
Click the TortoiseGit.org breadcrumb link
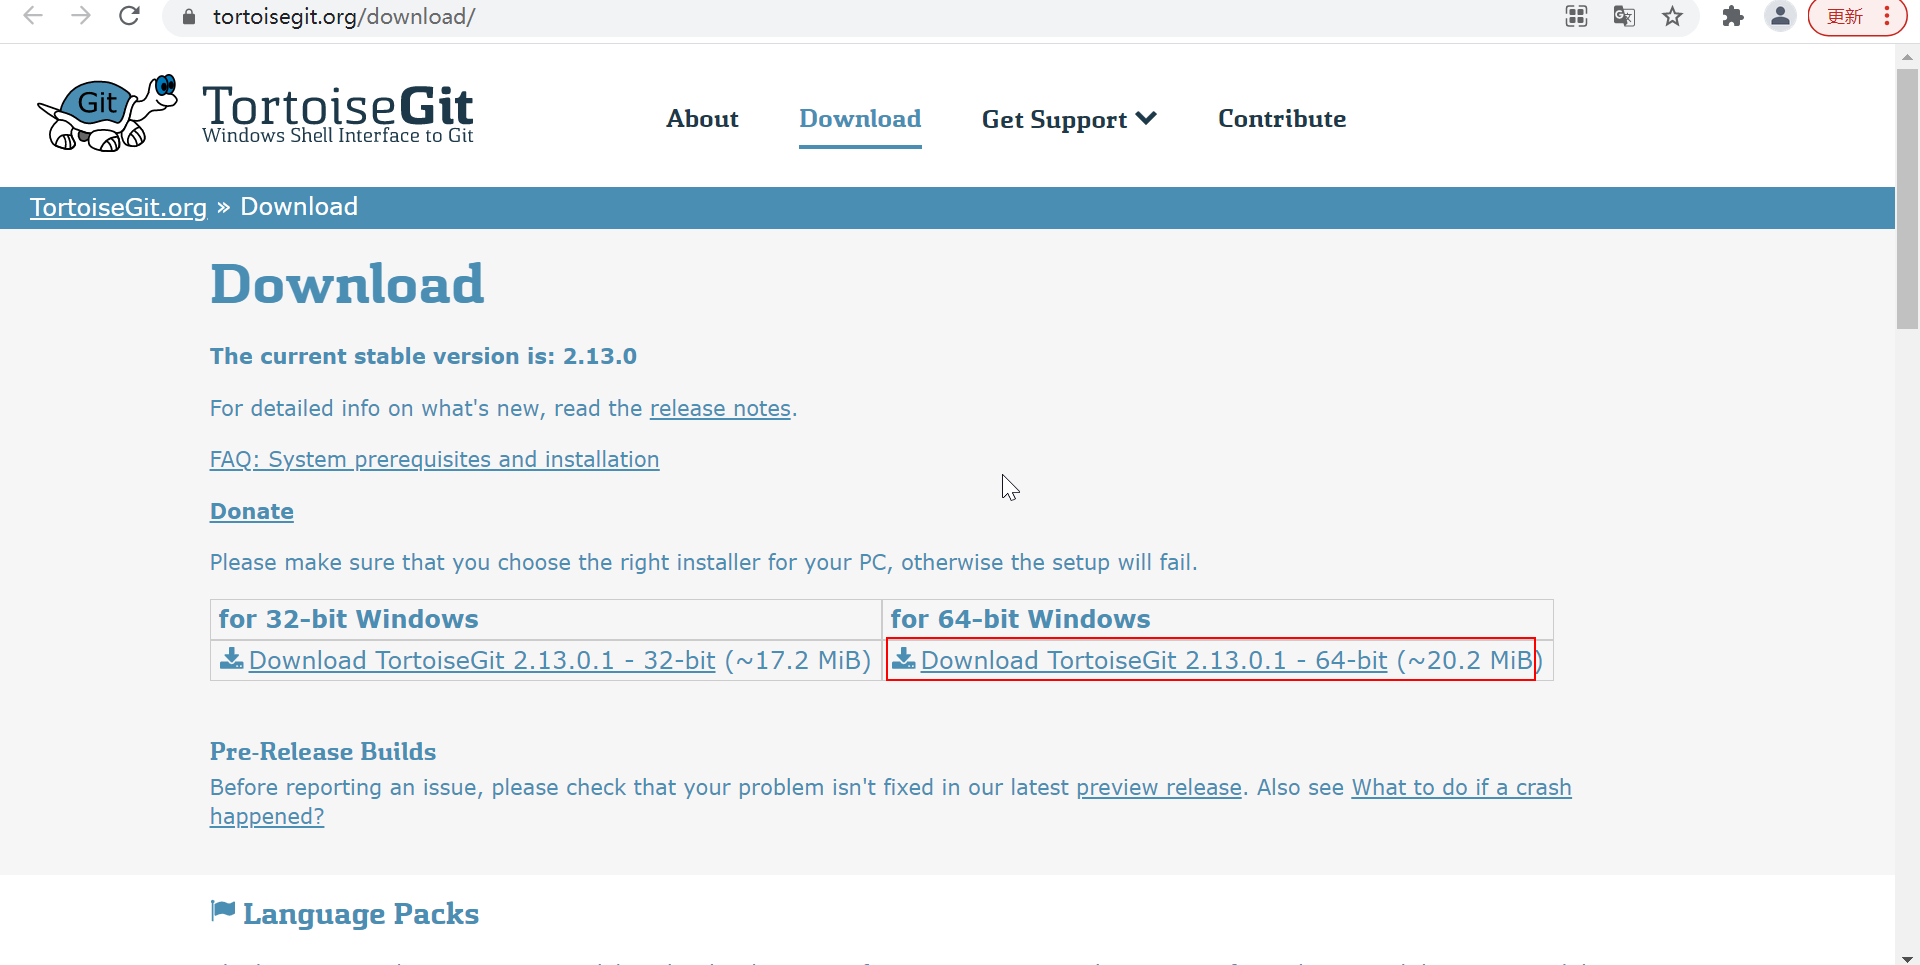pos(118,207)
